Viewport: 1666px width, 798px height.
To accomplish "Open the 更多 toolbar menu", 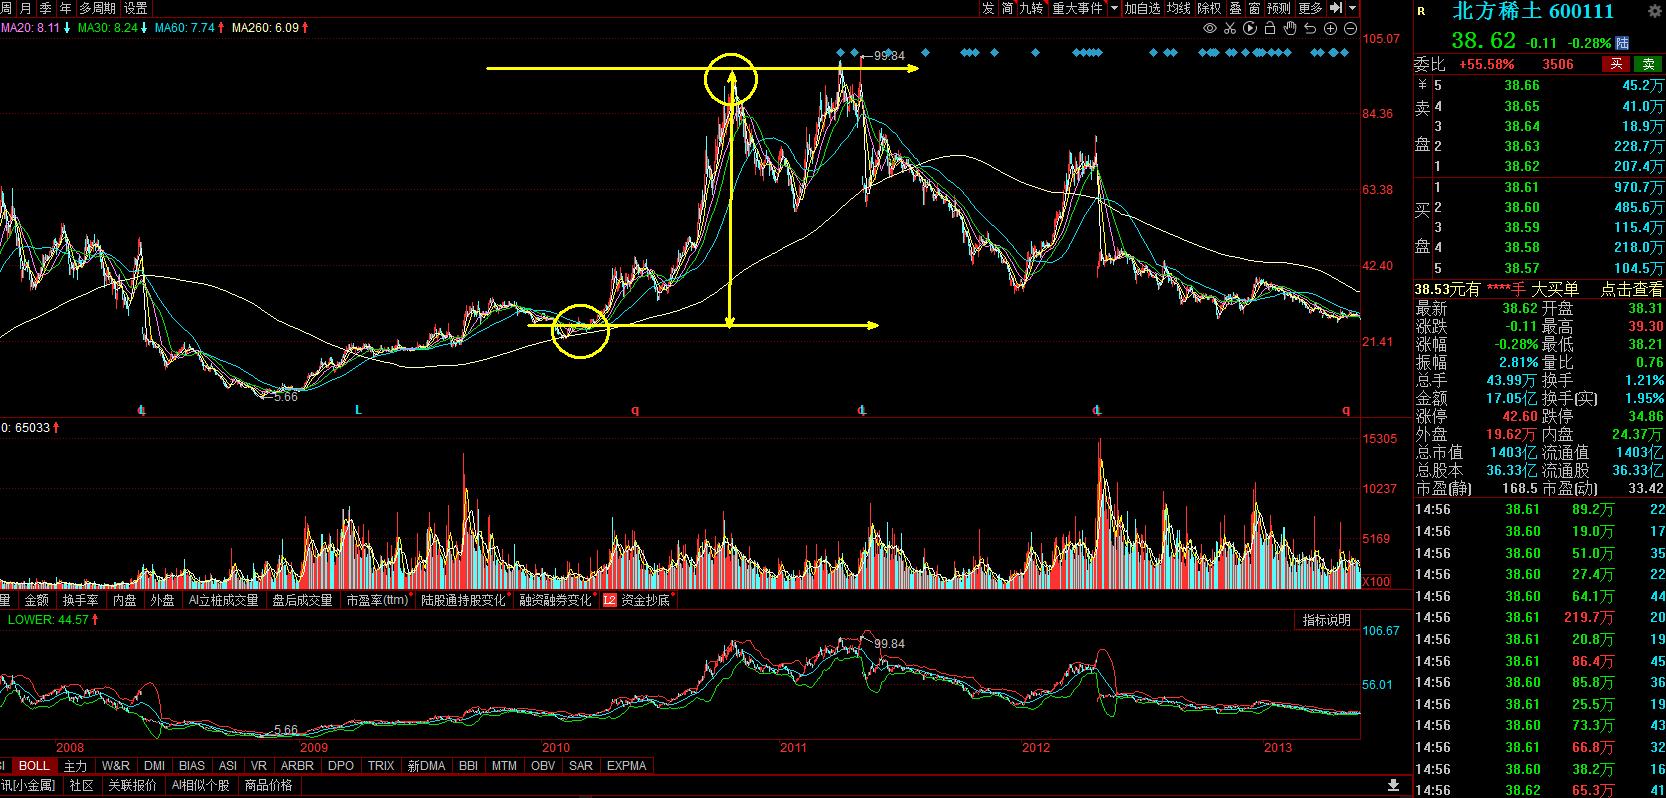I will pyautogui.click(x=1310, y=8).
